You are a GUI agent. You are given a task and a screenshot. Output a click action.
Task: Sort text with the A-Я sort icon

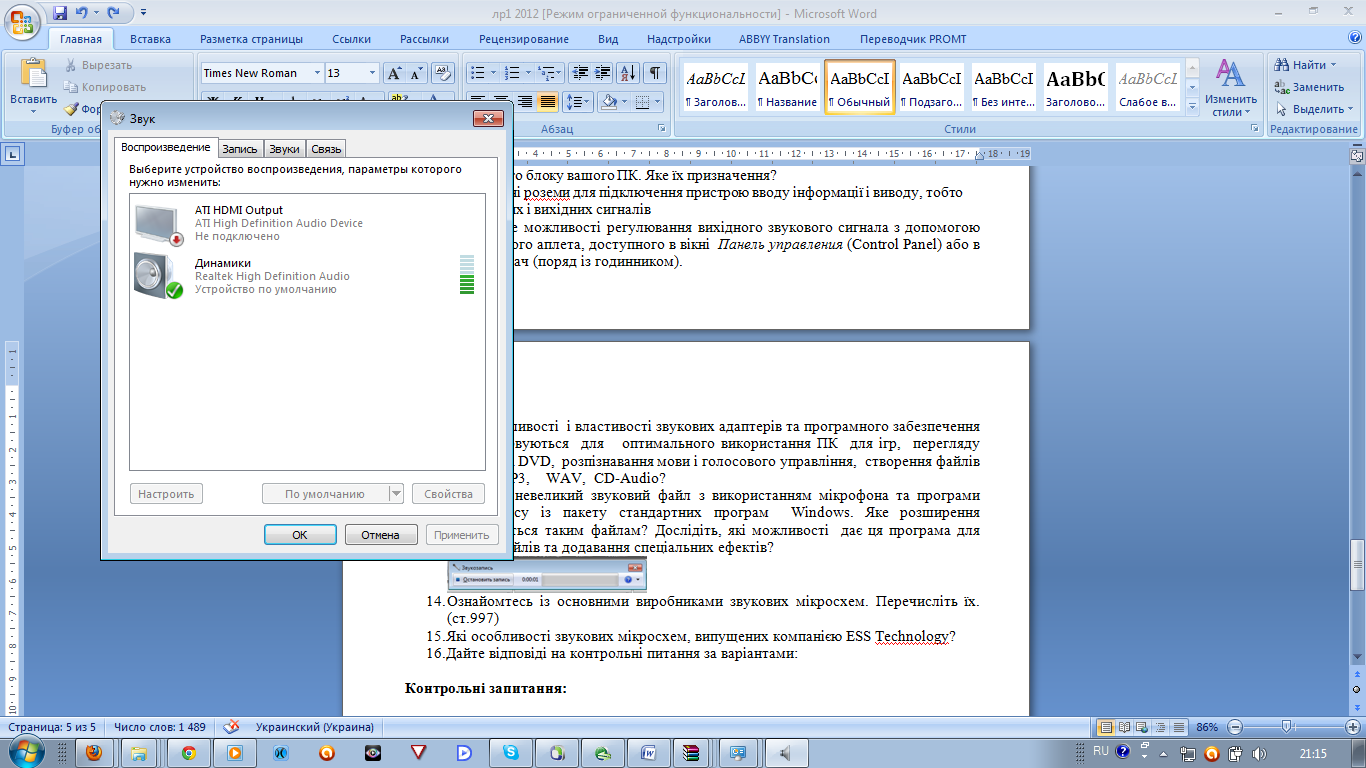pyautogui.click(x=628, y=73)
